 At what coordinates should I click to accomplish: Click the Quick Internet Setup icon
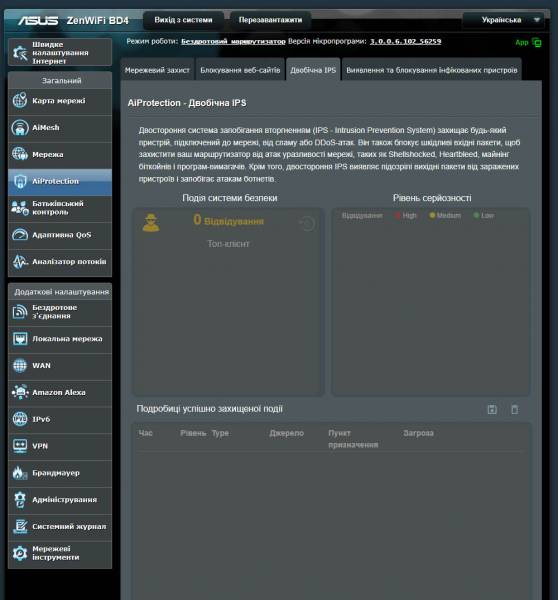click(x=20, y=53)
